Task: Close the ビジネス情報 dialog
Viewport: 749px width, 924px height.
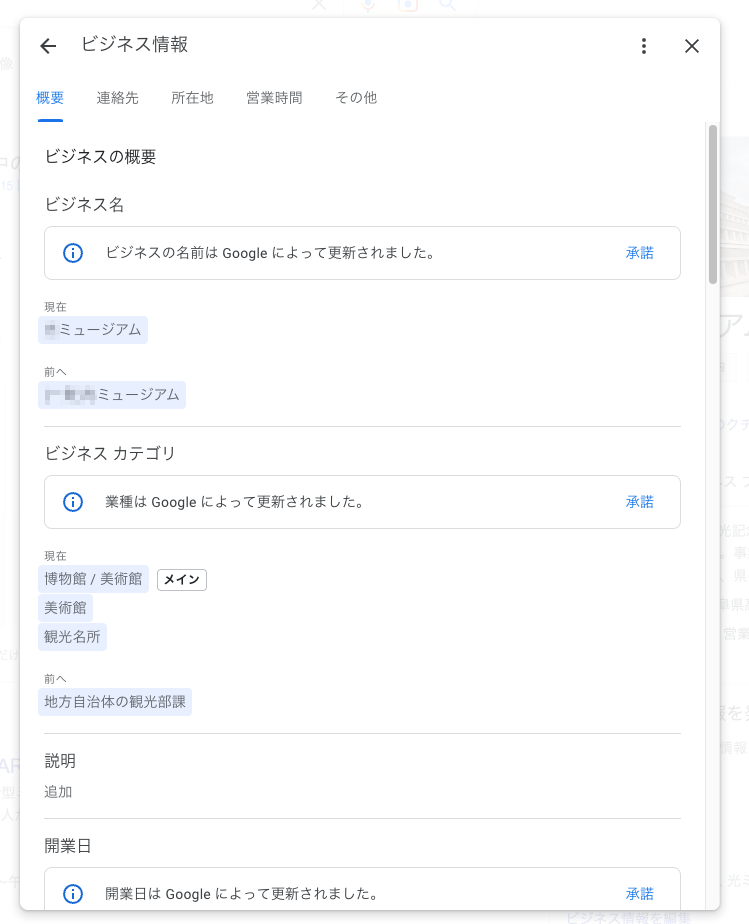Action: (692, 46)
